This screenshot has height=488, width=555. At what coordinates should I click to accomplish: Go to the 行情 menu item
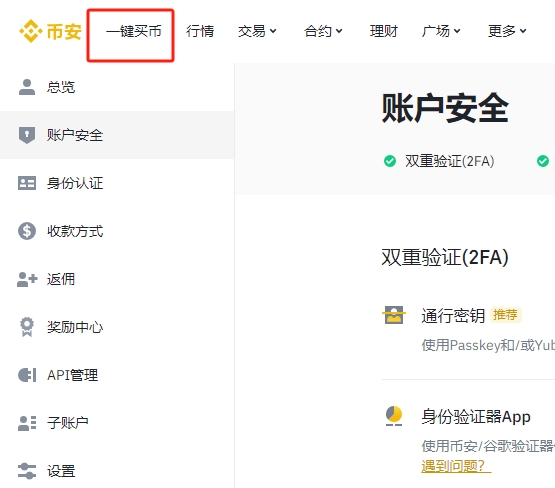(x=200, y=31)
